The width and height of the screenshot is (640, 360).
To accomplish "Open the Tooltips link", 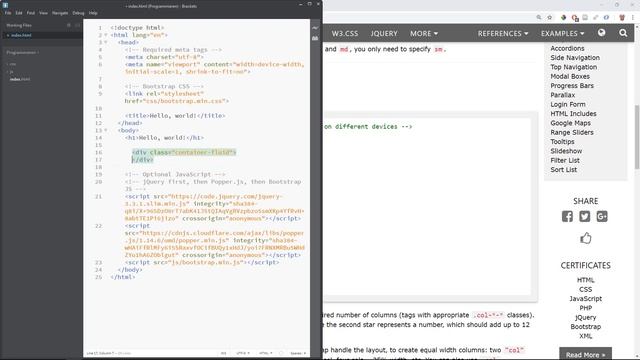I will pyautogui.click(x=562, y=142).
